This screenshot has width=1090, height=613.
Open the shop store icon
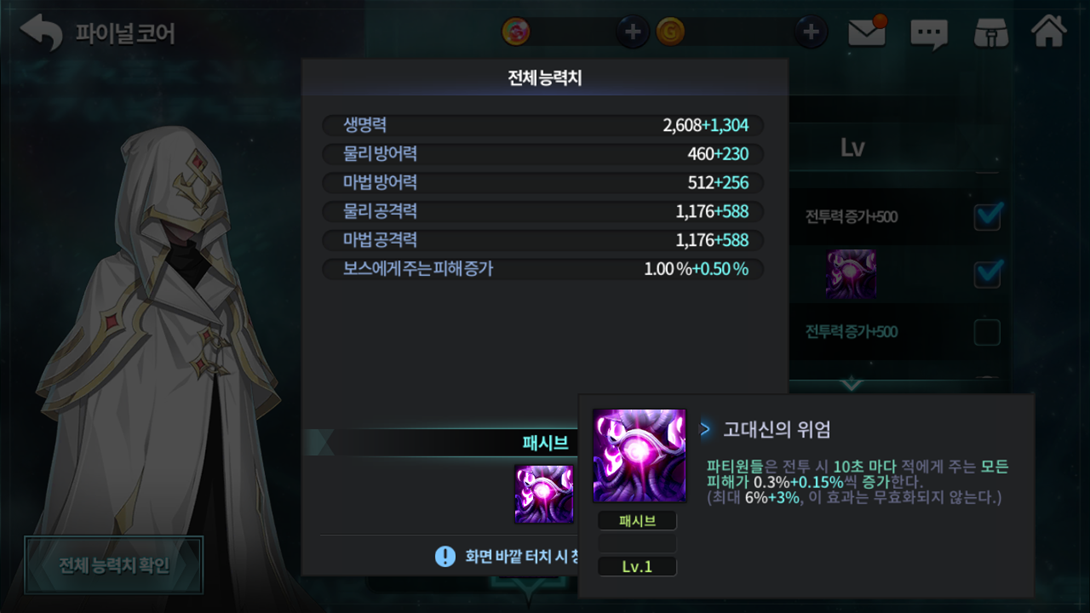[991, 33]
